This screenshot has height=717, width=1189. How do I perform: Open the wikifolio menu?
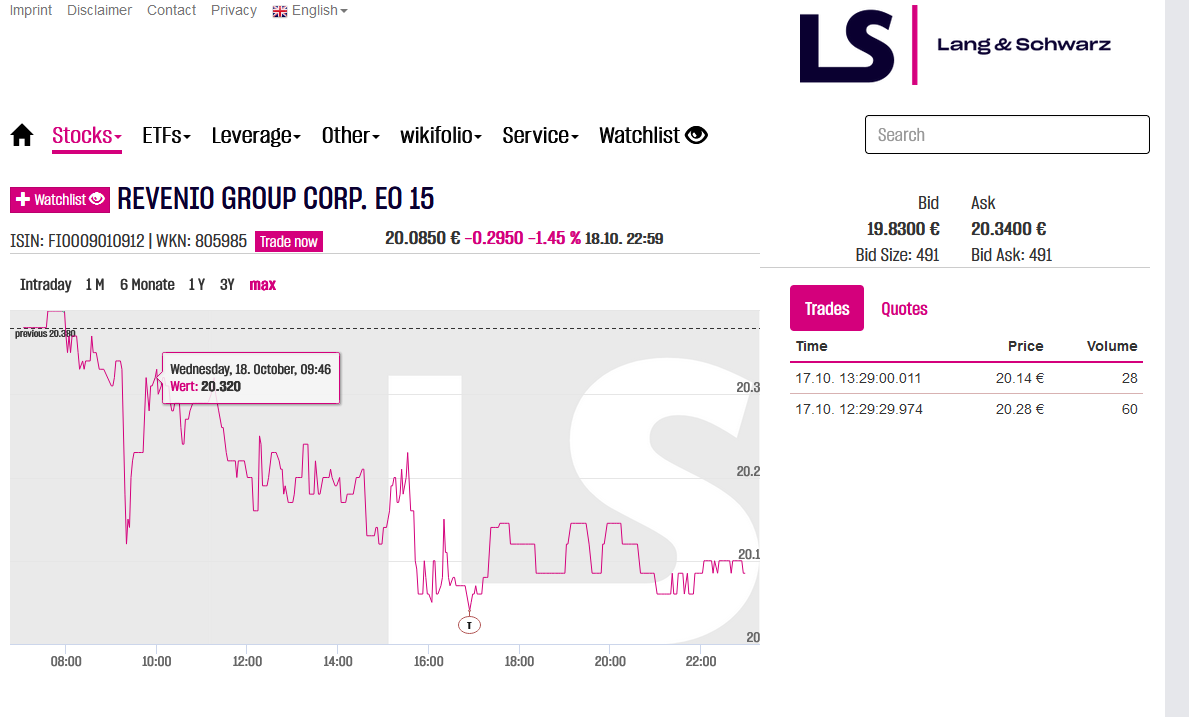(441, 135)
